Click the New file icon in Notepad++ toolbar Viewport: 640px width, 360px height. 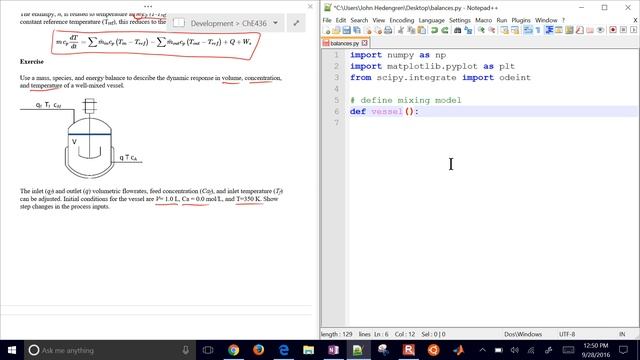pos(326,30)
